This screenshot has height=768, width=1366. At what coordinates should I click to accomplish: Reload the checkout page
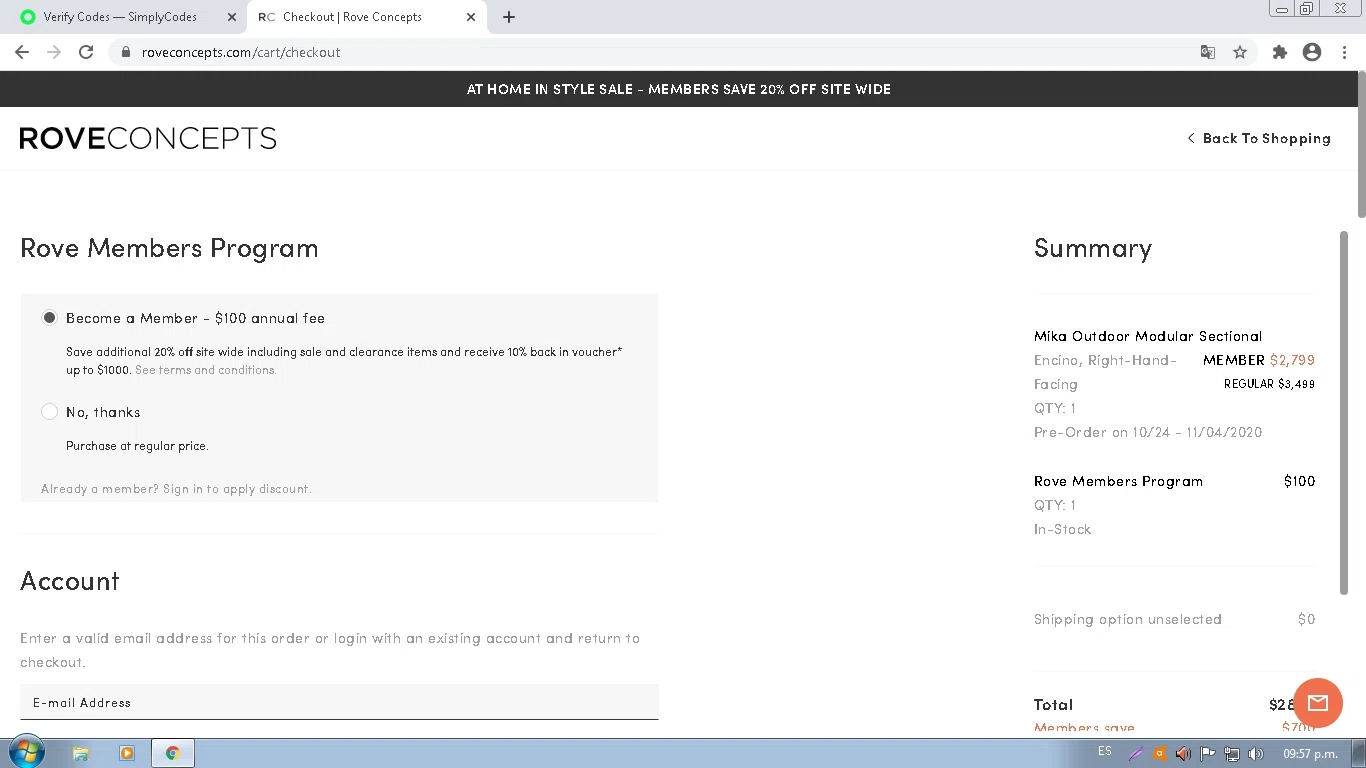click(86, 52)
